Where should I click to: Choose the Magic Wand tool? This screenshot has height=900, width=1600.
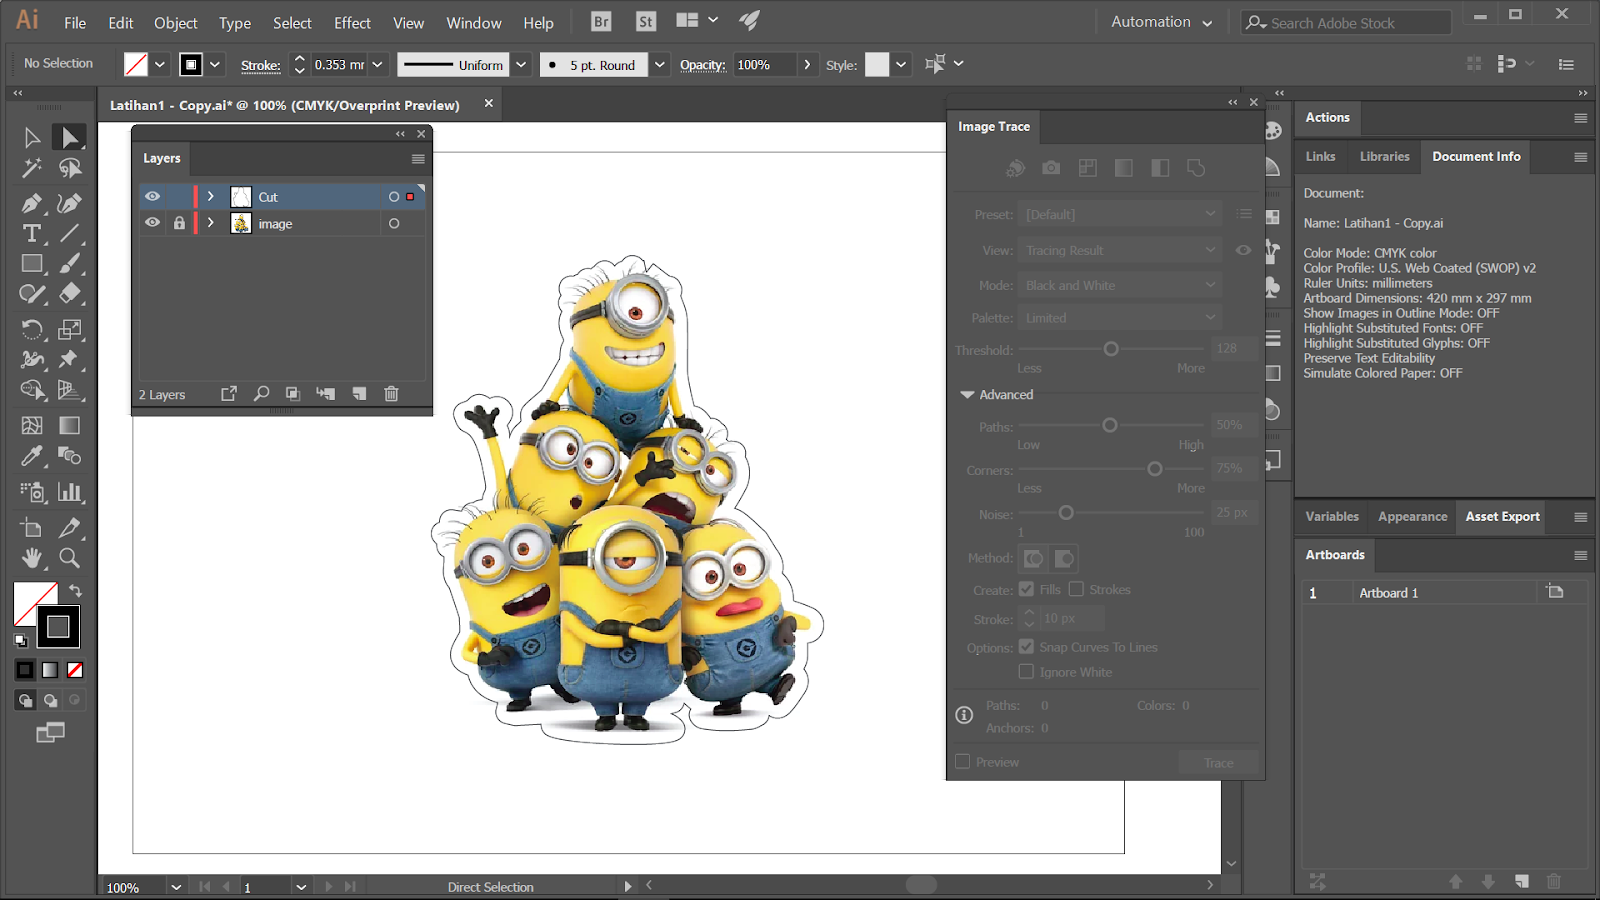pos(31,168)
